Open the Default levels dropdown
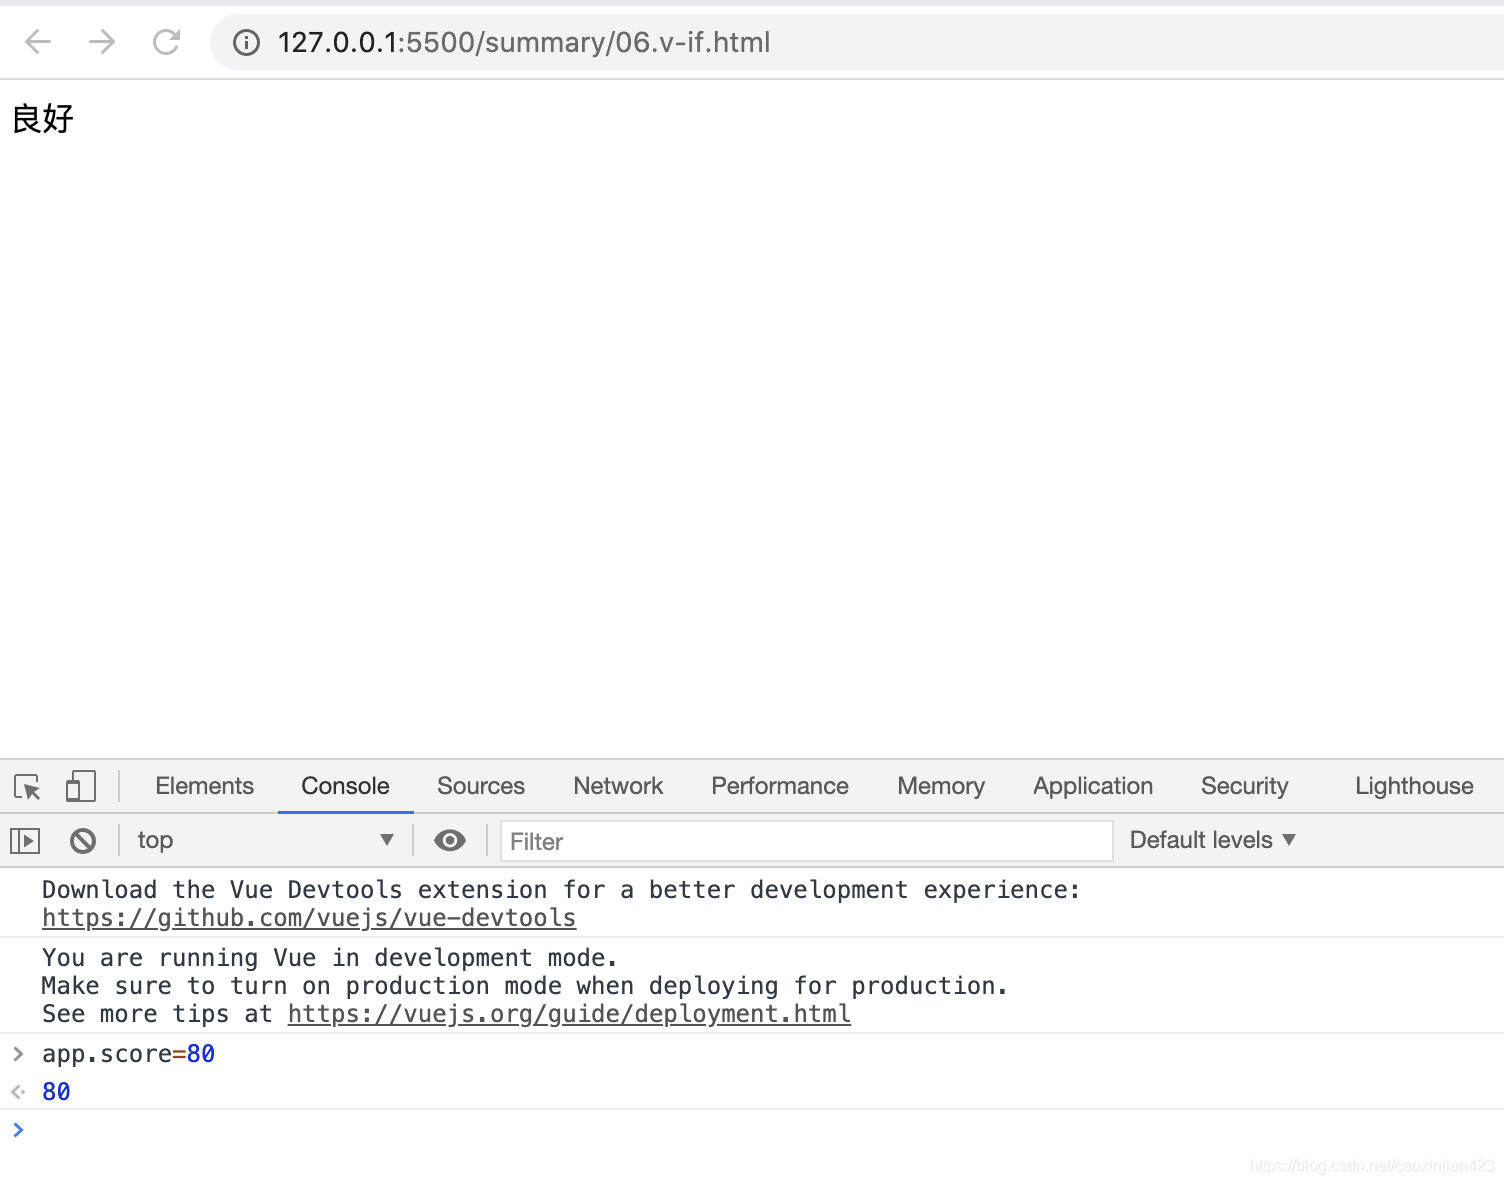The image size is (1504, 1184). pos(1212,840)
